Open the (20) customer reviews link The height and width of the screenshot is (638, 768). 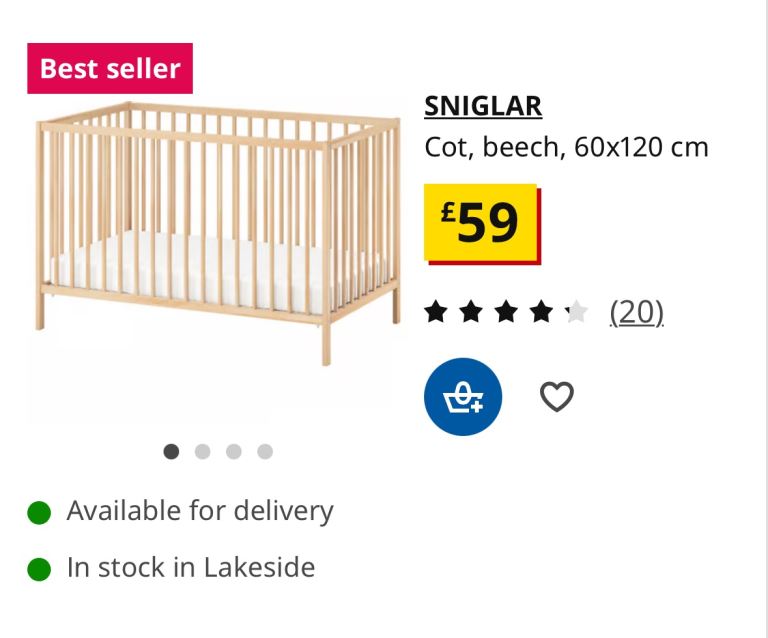click(x=637, y=313)
